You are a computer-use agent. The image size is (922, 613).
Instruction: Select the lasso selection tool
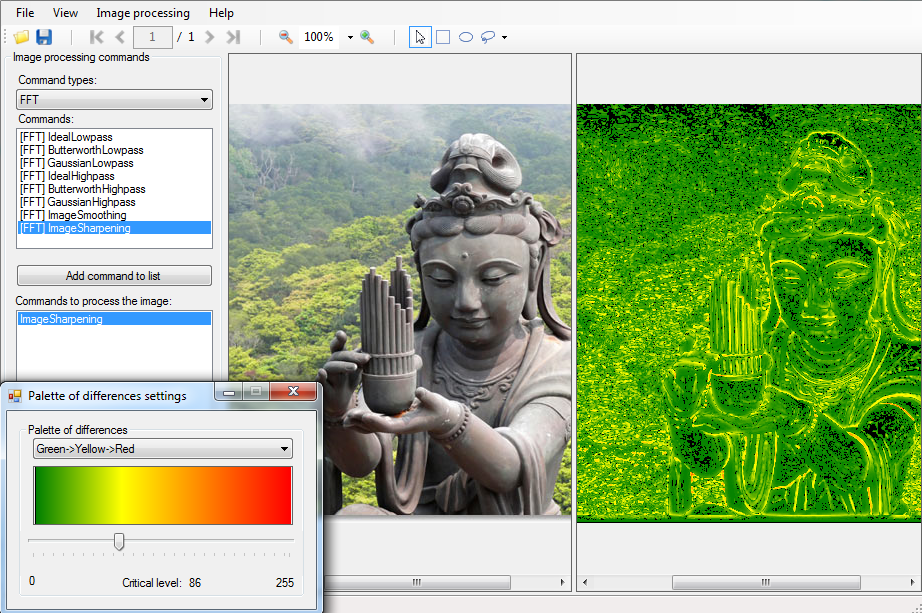[x=488, y=37]
